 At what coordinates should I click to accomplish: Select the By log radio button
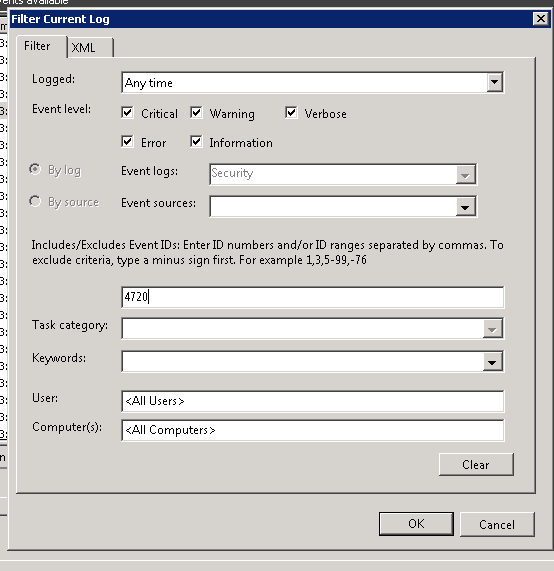(35, 169)
